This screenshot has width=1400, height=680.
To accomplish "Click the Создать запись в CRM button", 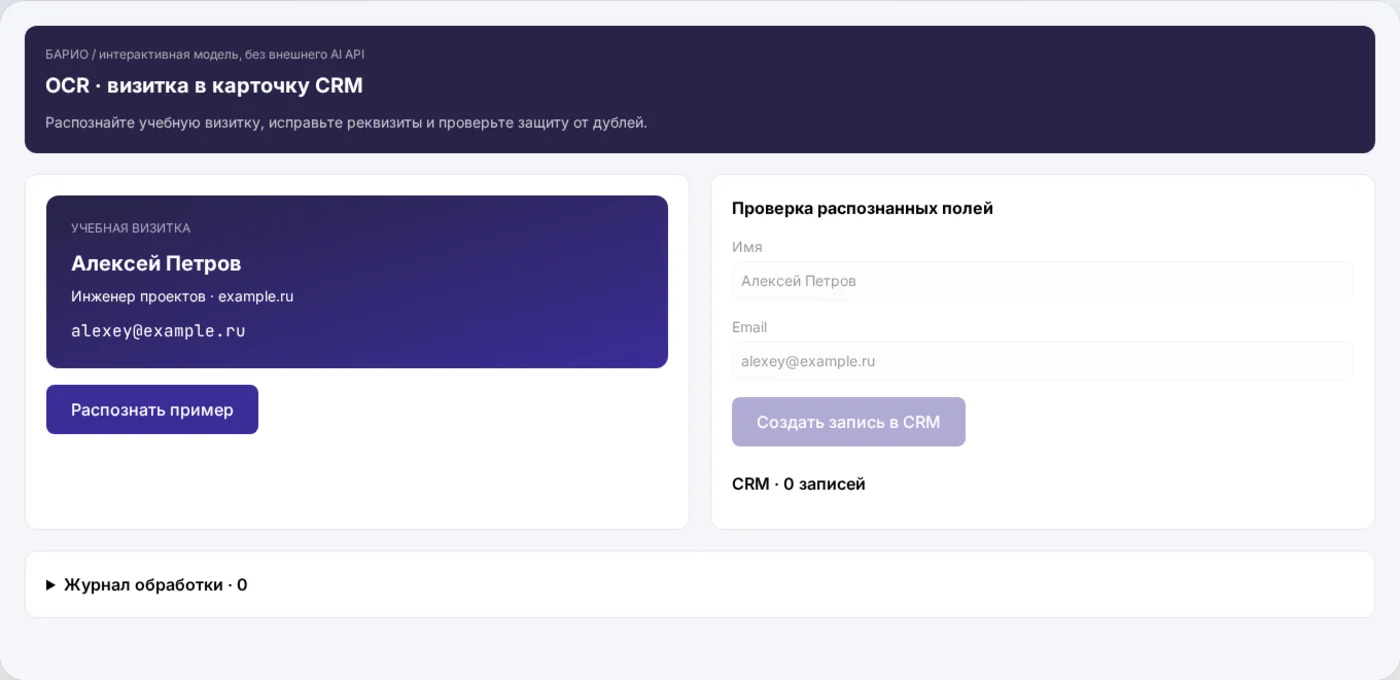I will pyautogui.click(x=848, y=422).
